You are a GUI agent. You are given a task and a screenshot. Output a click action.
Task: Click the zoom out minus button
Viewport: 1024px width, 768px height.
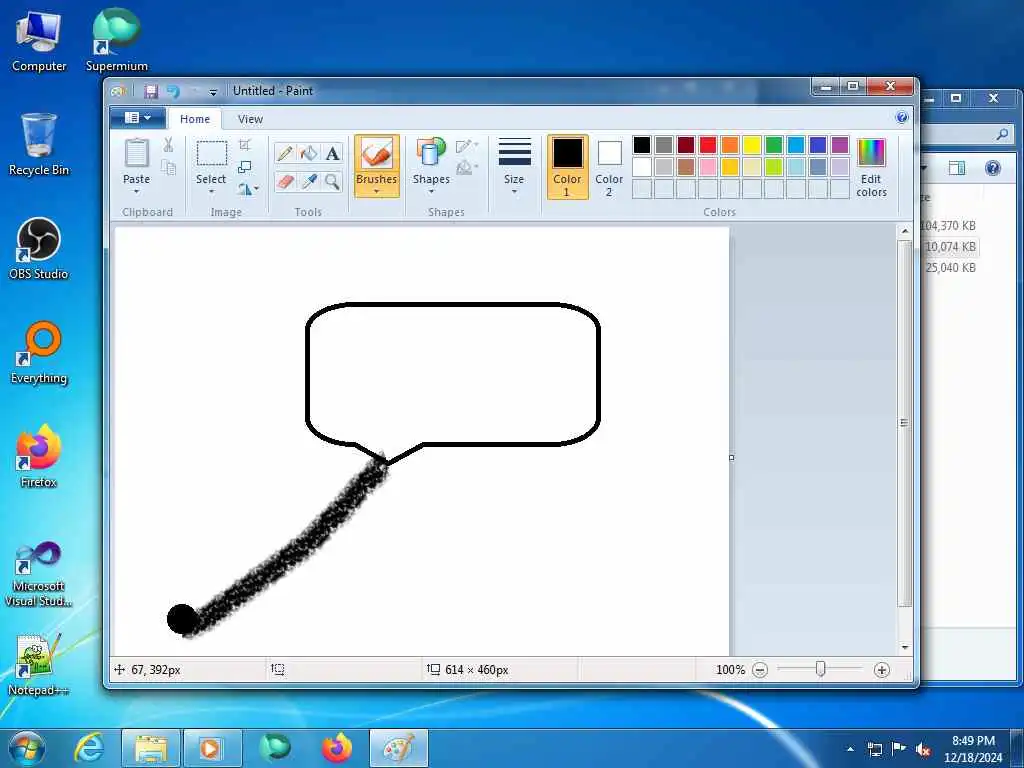click(x=760, y=670)
